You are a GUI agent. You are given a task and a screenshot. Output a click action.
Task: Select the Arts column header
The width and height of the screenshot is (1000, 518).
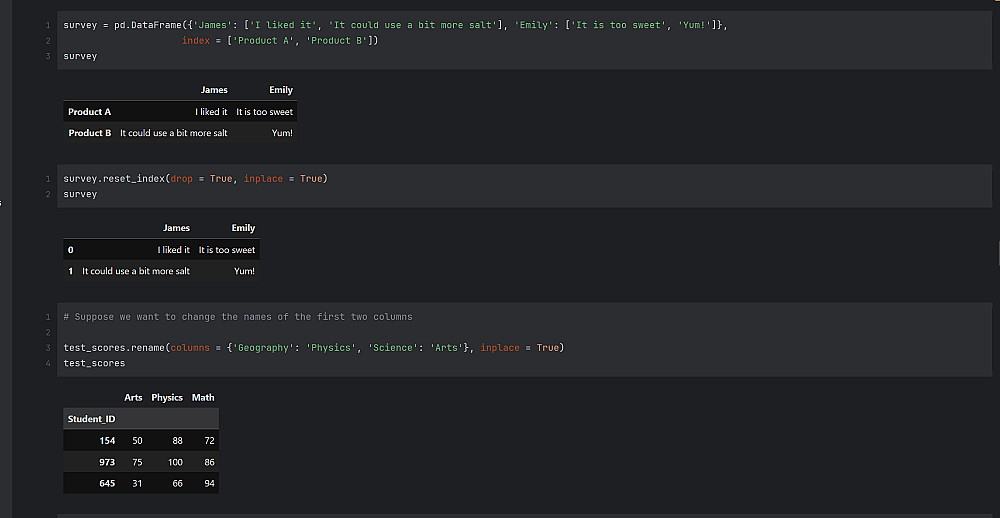point(133,397)
